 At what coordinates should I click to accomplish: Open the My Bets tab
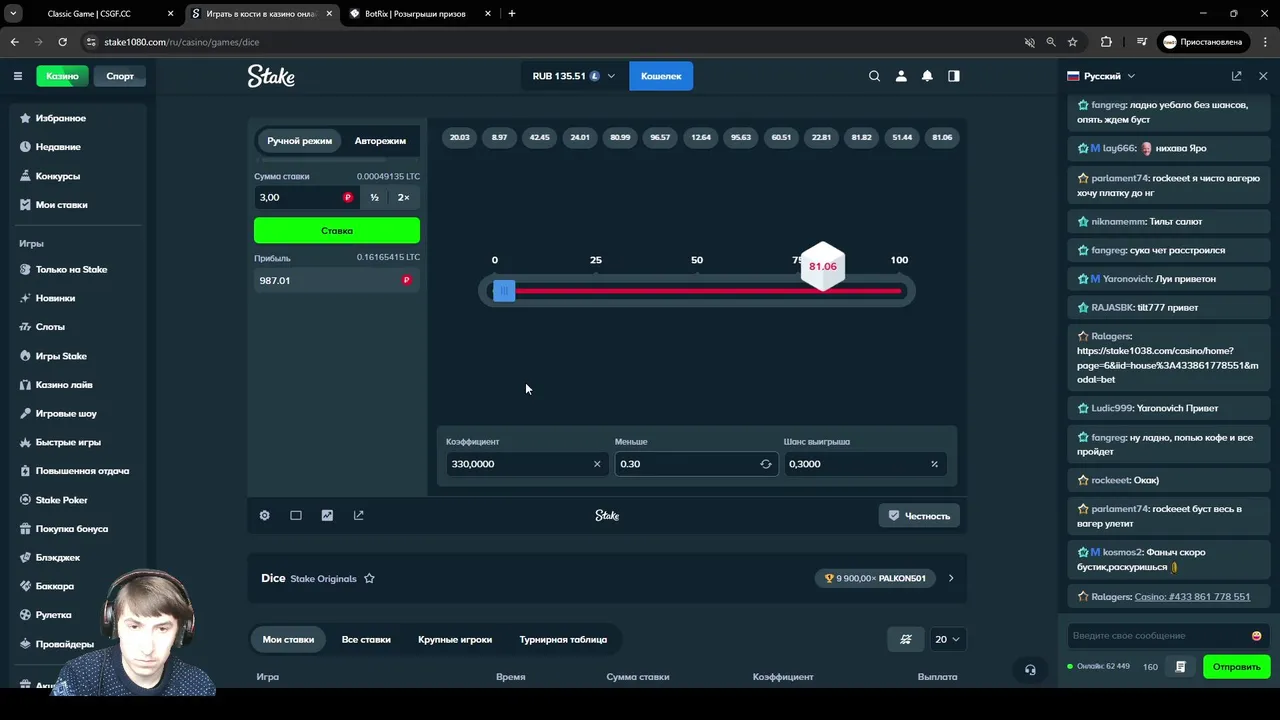pos(288,639)
